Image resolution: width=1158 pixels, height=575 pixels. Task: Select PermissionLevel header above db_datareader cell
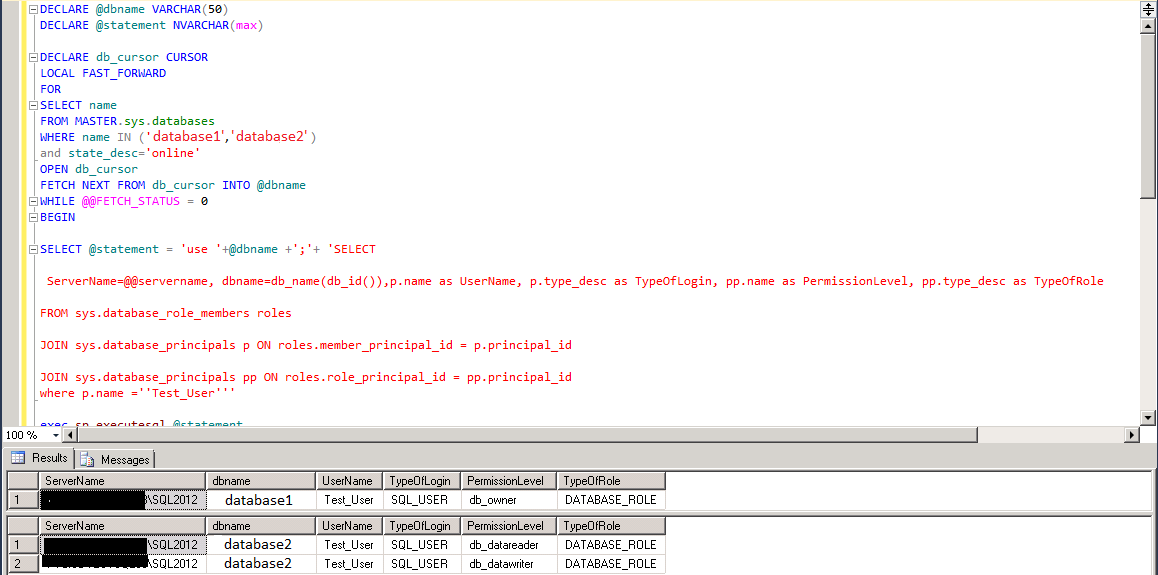(x=509, y=526)
